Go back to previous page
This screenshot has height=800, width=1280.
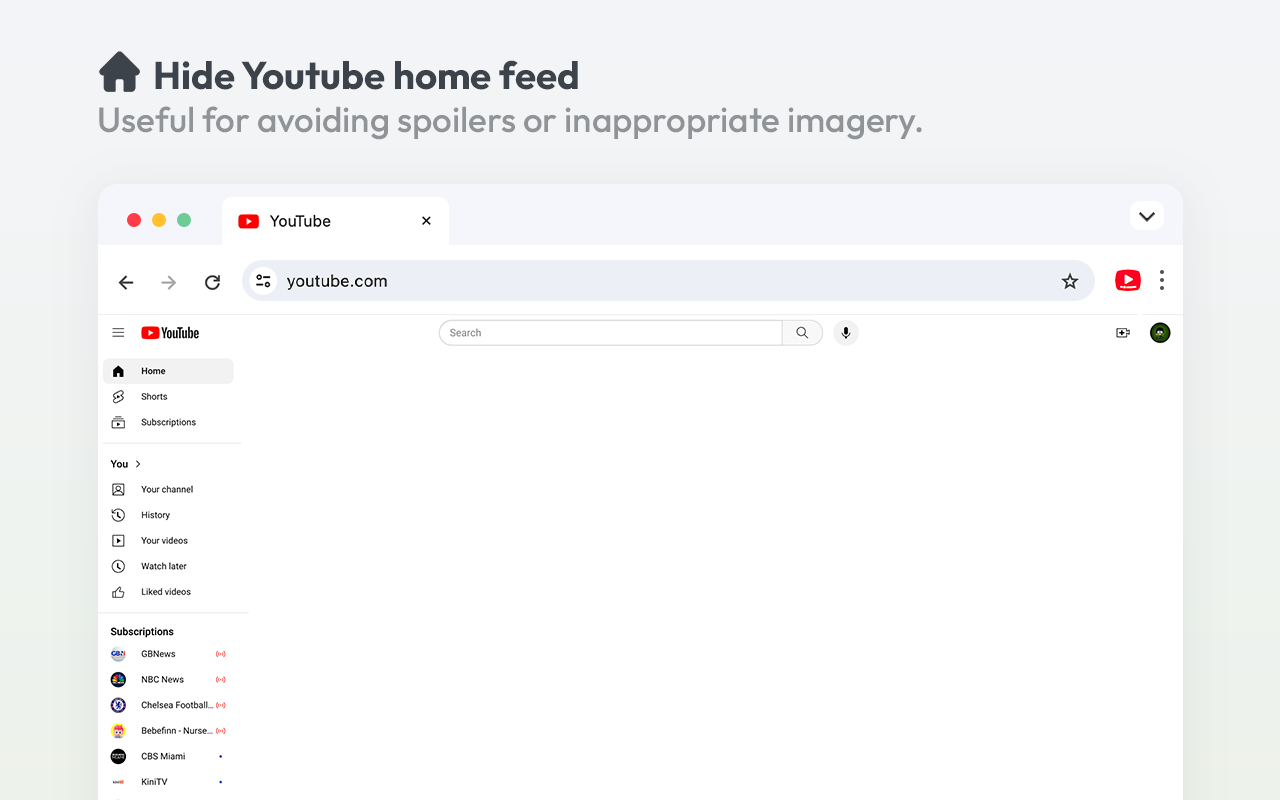click(x=126, y=282)
